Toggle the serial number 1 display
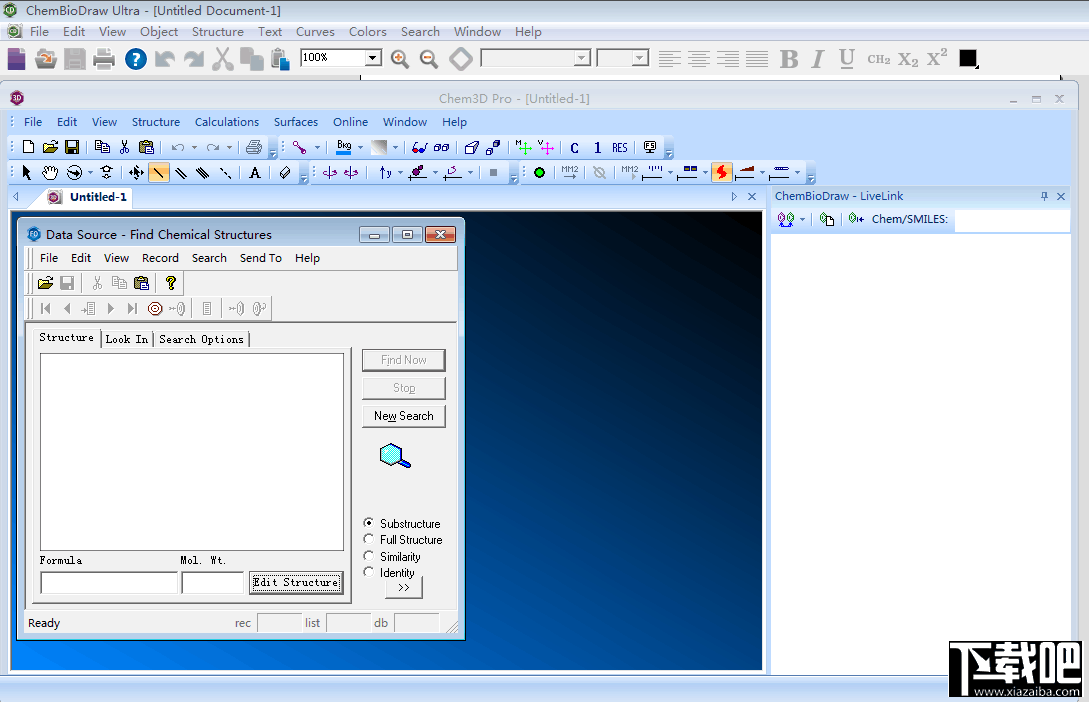 [597, 148]
